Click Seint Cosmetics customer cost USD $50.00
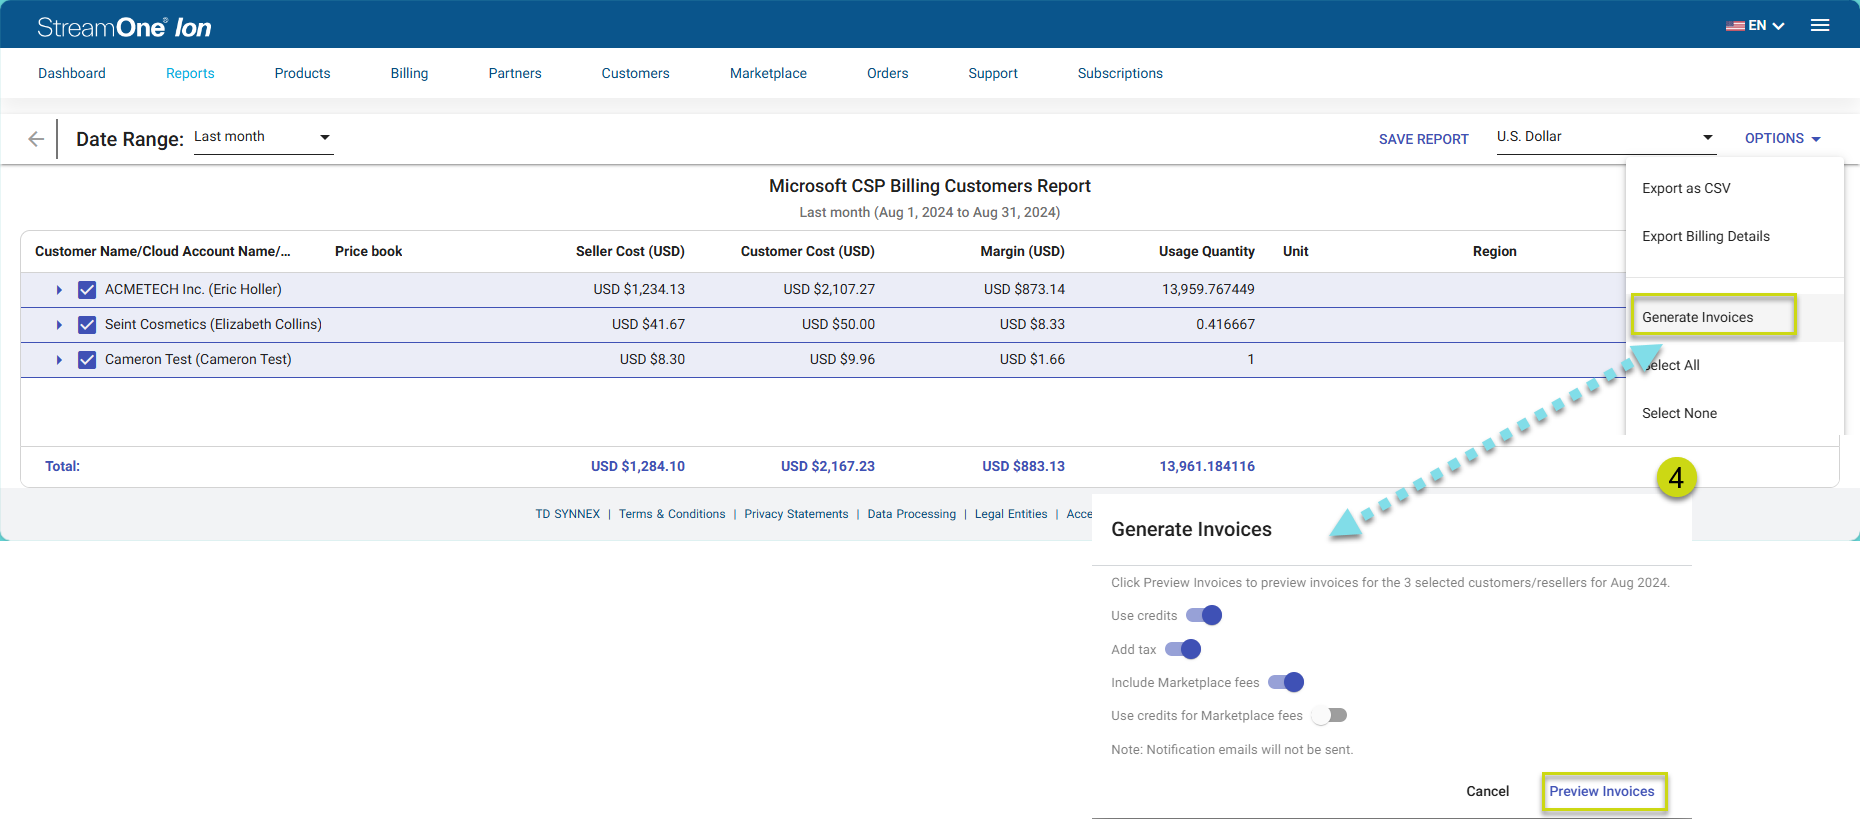Image resolution: width=1860 pixels, height=819 pixels. coord(838,324)
